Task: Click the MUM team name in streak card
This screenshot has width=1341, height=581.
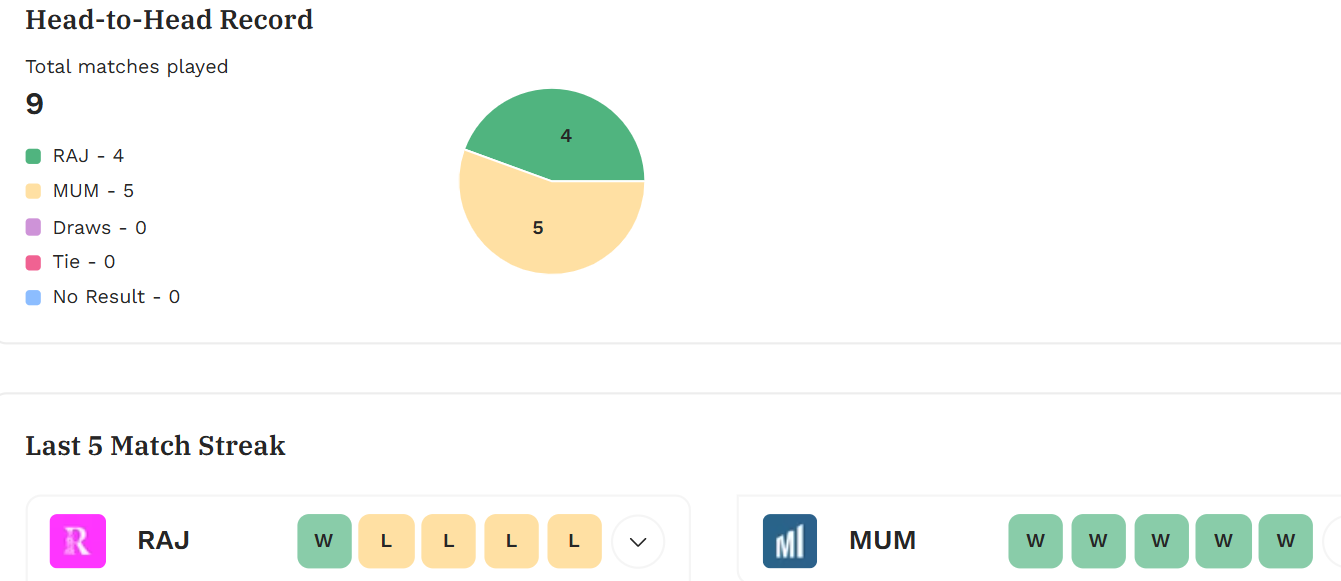Action: (x=883, y=541)
